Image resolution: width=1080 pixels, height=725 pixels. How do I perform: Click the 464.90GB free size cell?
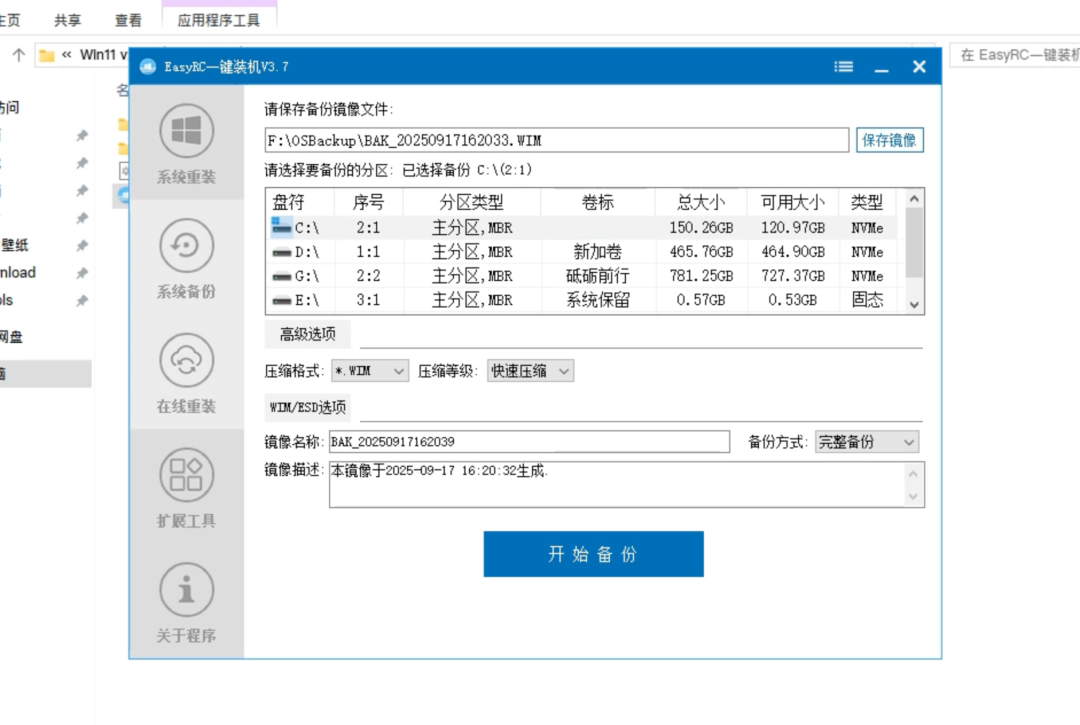pos(793,252)
